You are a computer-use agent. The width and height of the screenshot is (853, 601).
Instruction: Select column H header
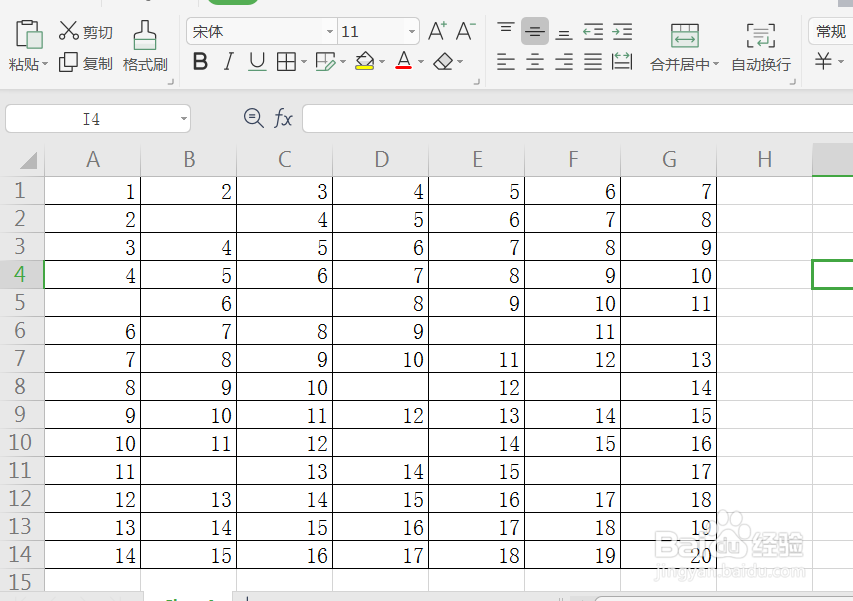pyautogui.click(x=764, y=159)
